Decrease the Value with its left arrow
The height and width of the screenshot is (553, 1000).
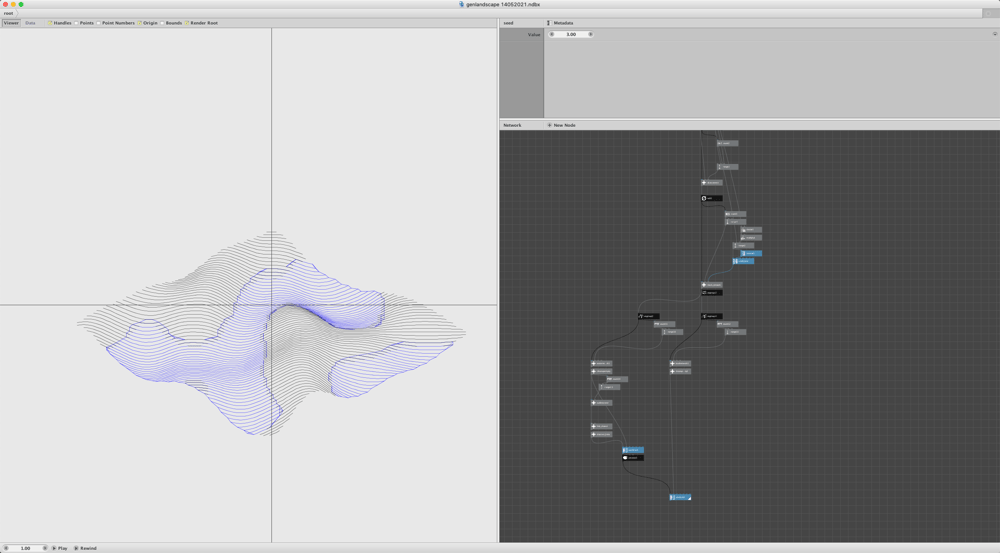coord(552,34)
